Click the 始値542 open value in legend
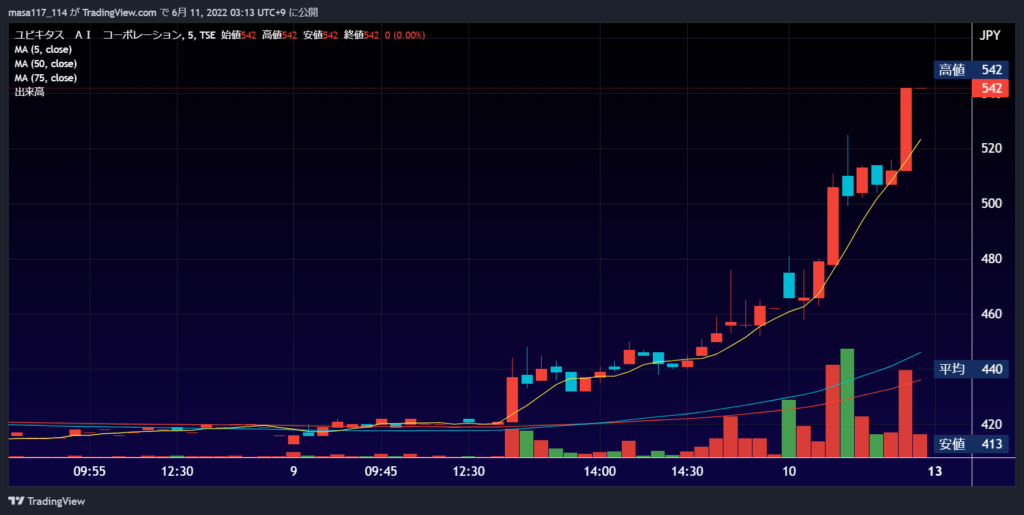 point(238,35)
